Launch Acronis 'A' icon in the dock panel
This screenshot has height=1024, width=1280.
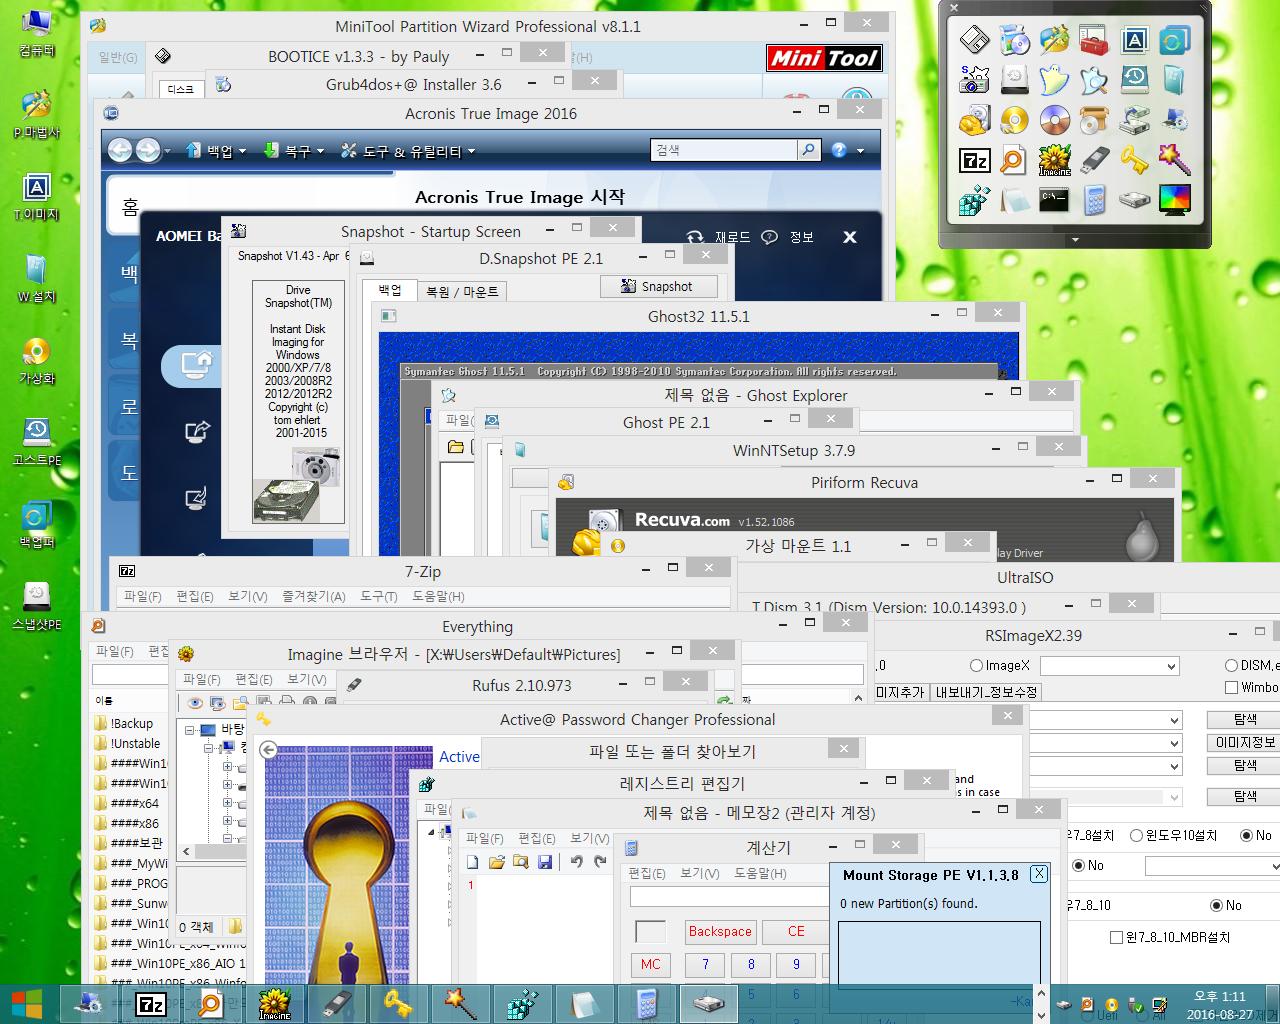1134,40
